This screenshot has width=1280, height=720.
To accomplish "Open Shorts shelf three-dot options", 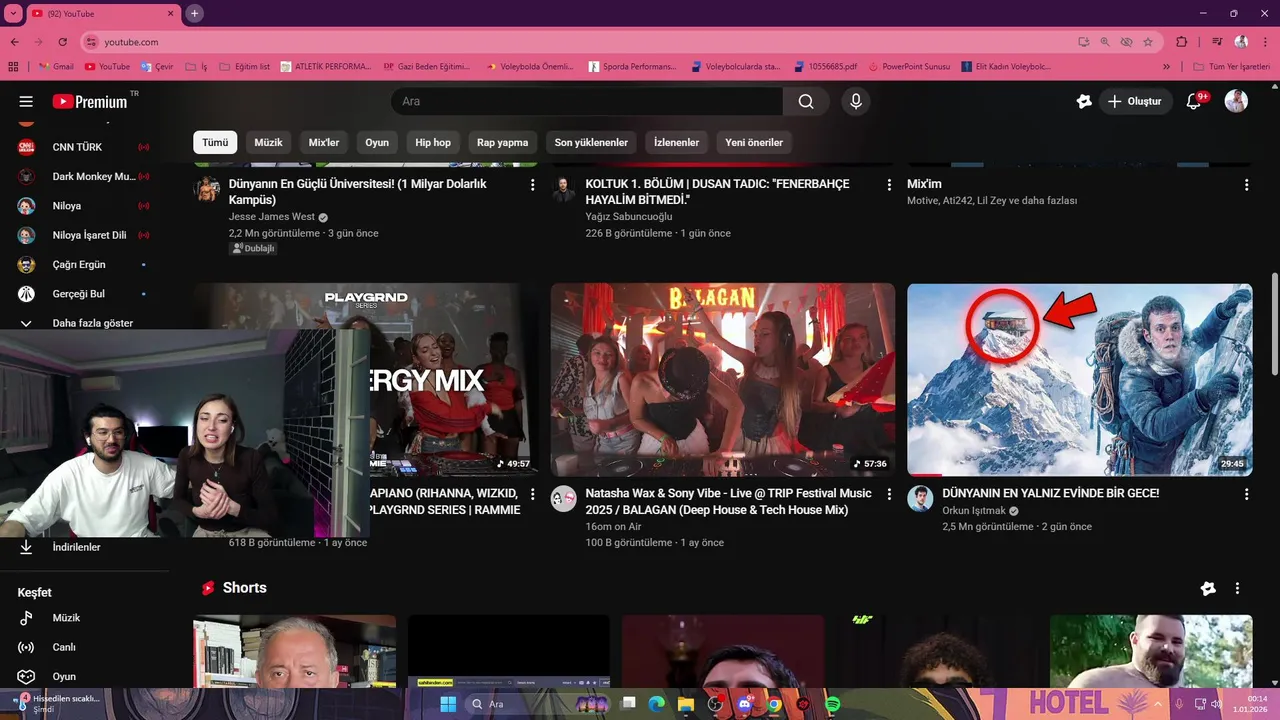I will [x=1237, y=588].
